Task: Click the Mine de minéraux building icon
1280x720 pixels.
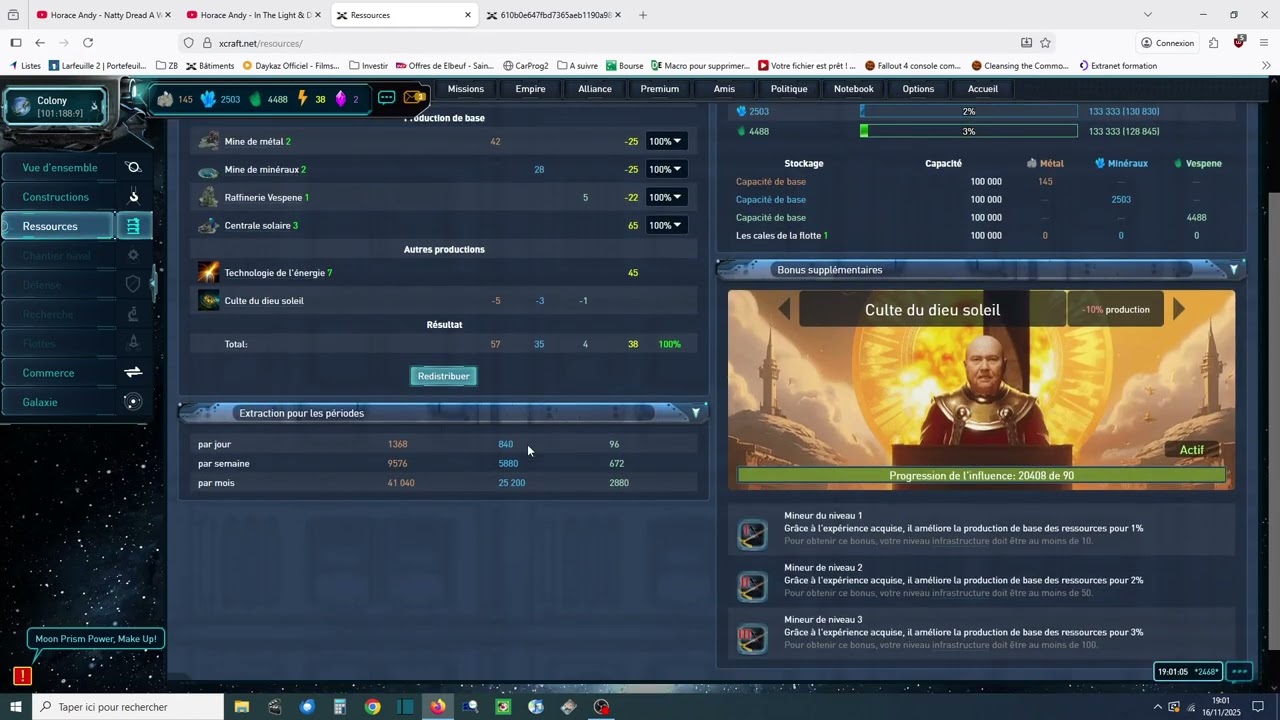Action: (208, 170)
